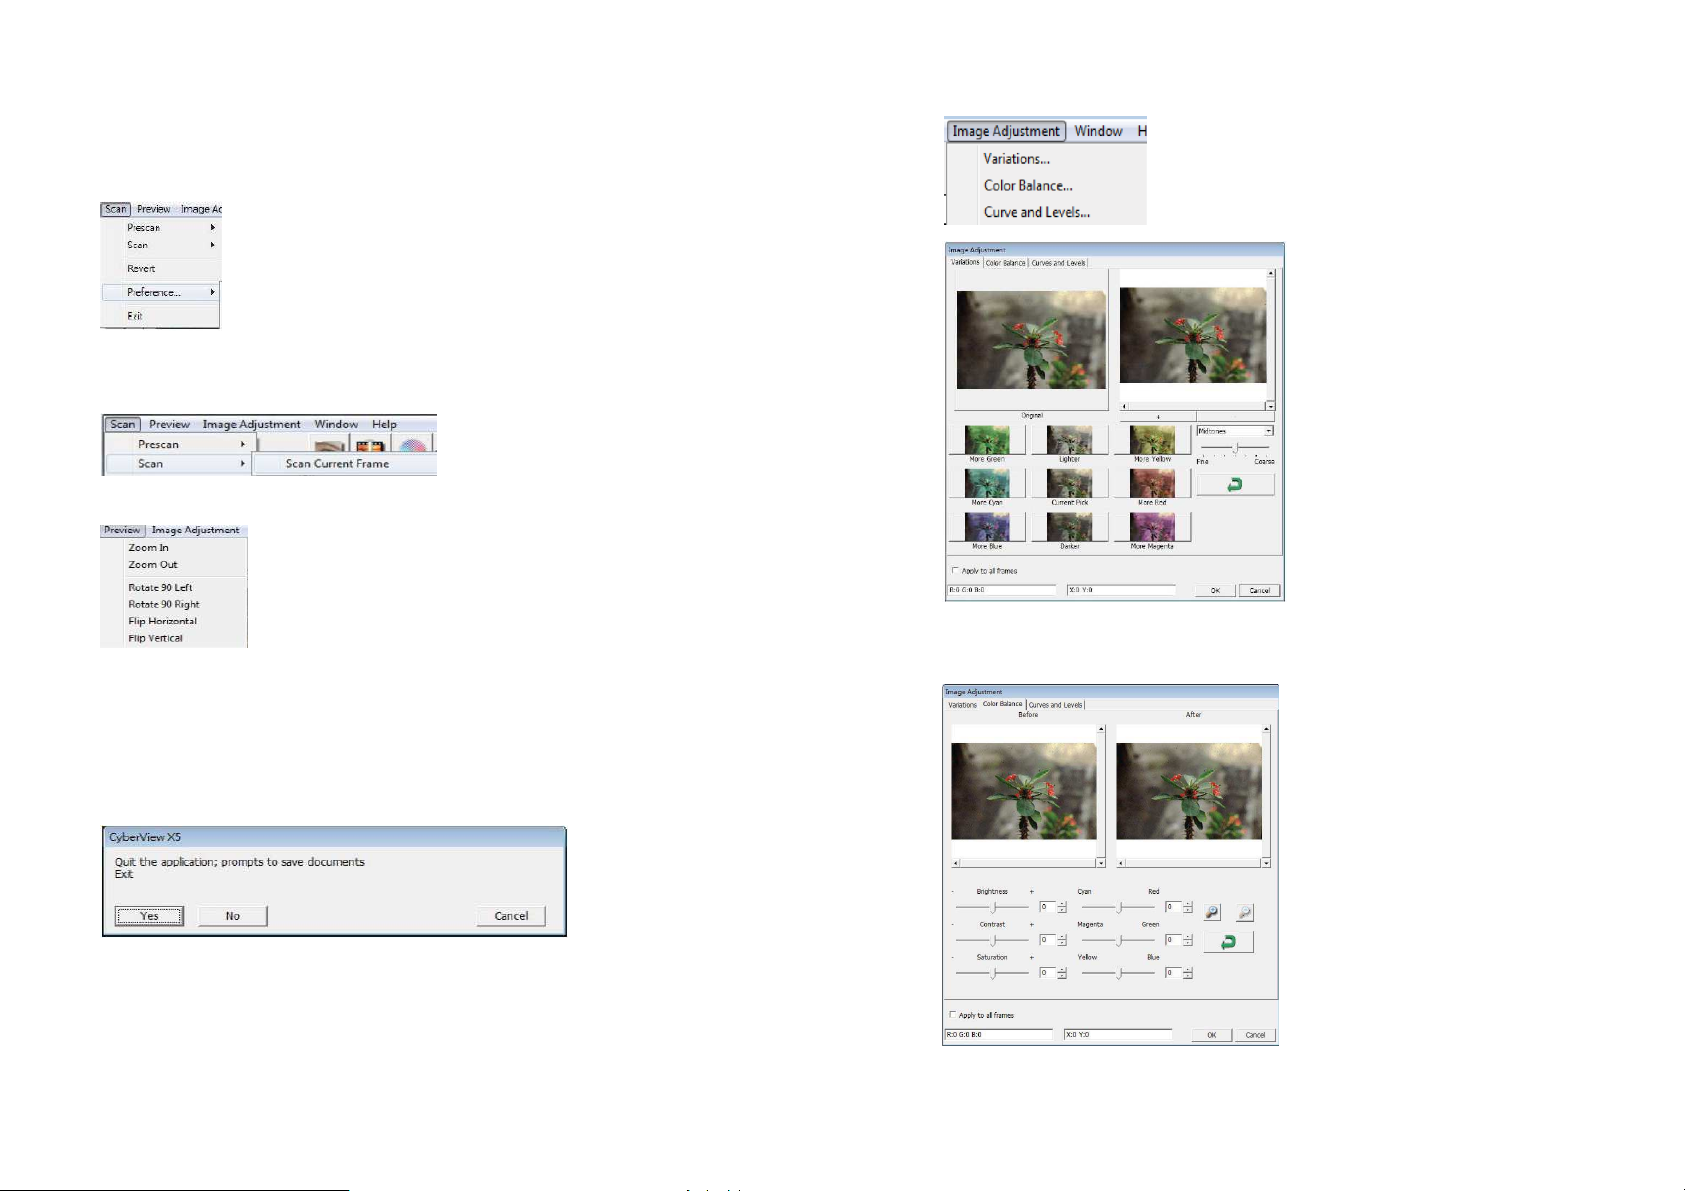Viewport: 1685px width, 1191px height.
Task: Zoom in using magnifier-plus icon in Color Balance dialog
Action: (x=1212, y=912)
